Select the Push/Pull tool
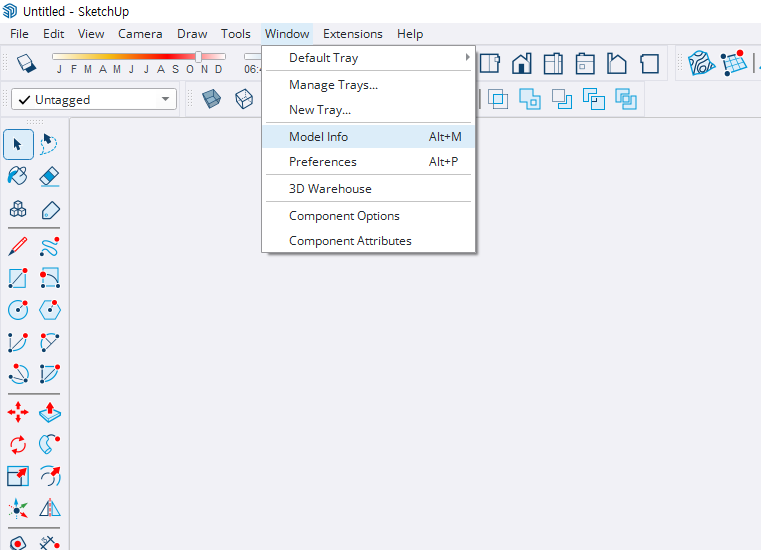The height and width of the screenshot is (550, 761). pyautogui.click(x=50, y=412)
